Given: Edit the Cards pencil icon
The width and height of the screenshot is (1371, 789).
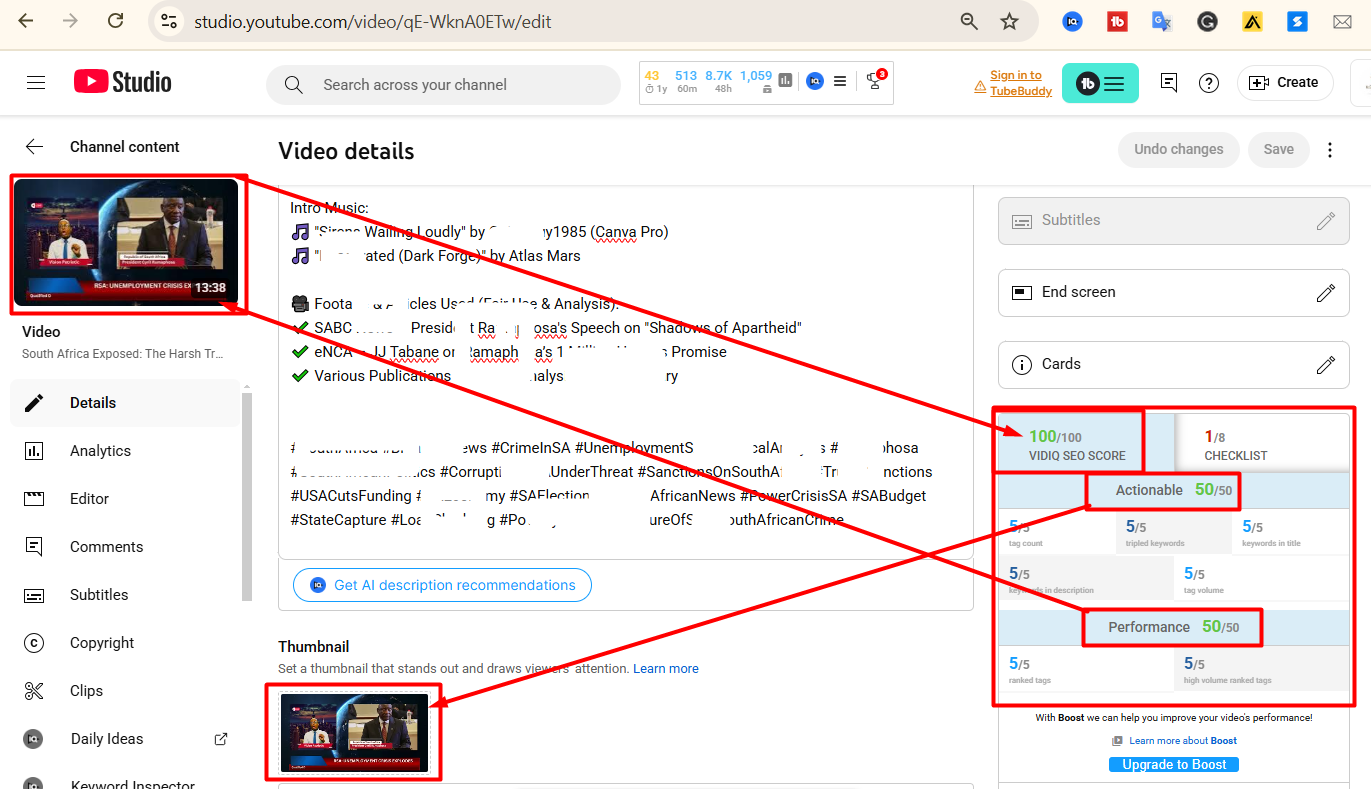Looking at the screenshot, I should tap(1325, 365).
